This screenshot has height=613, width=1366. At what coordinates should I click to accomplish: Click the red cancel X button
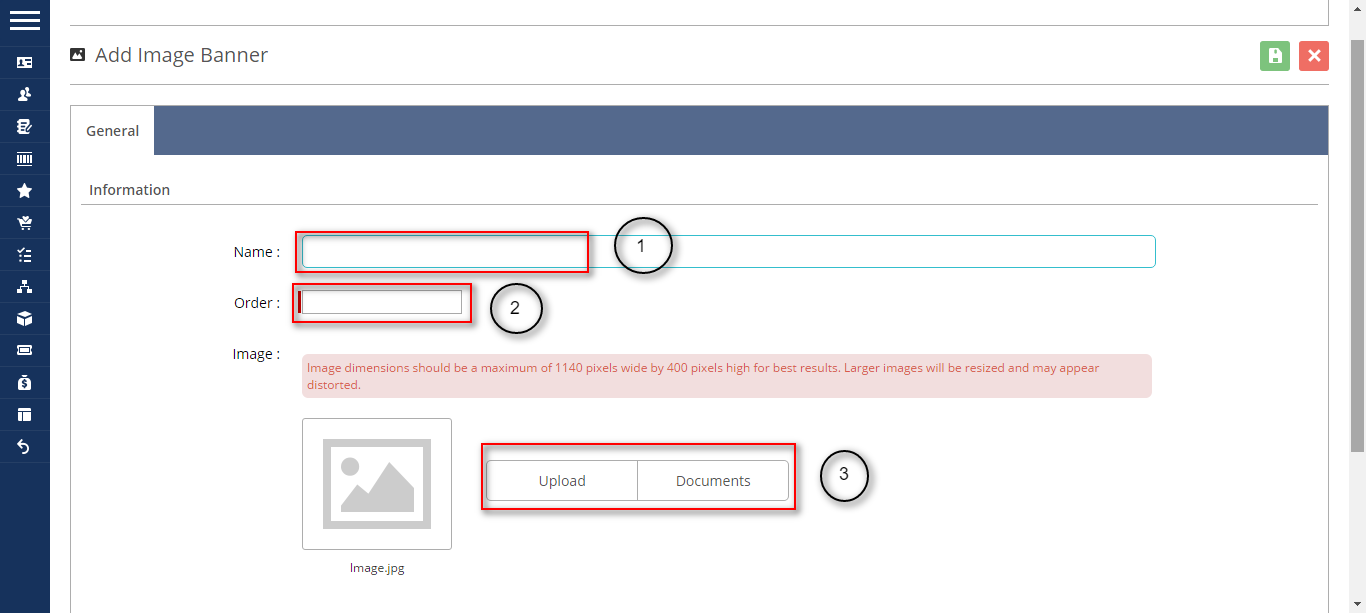(1314, 56)
